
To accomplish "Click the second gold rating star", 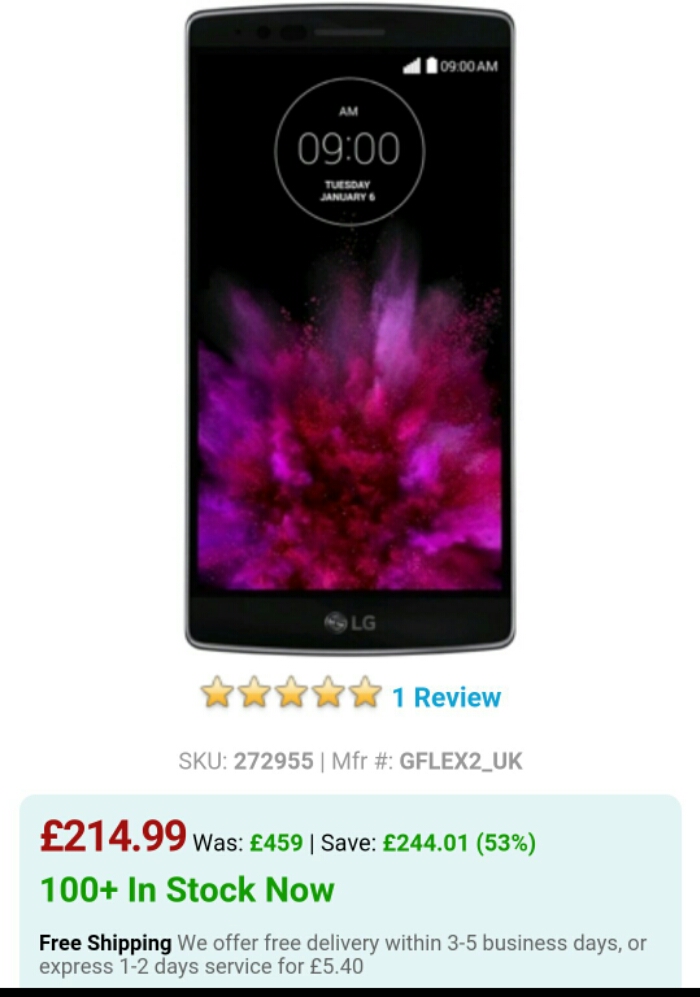I will click(x=254, y=692).
